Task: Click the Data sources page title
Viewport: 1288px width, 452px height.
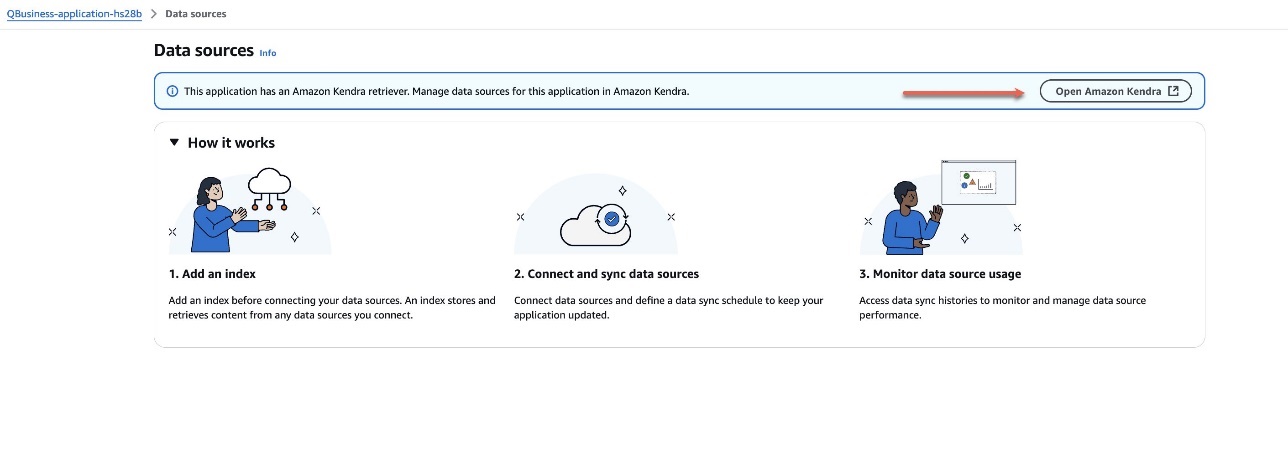Action: click(204, 50)
